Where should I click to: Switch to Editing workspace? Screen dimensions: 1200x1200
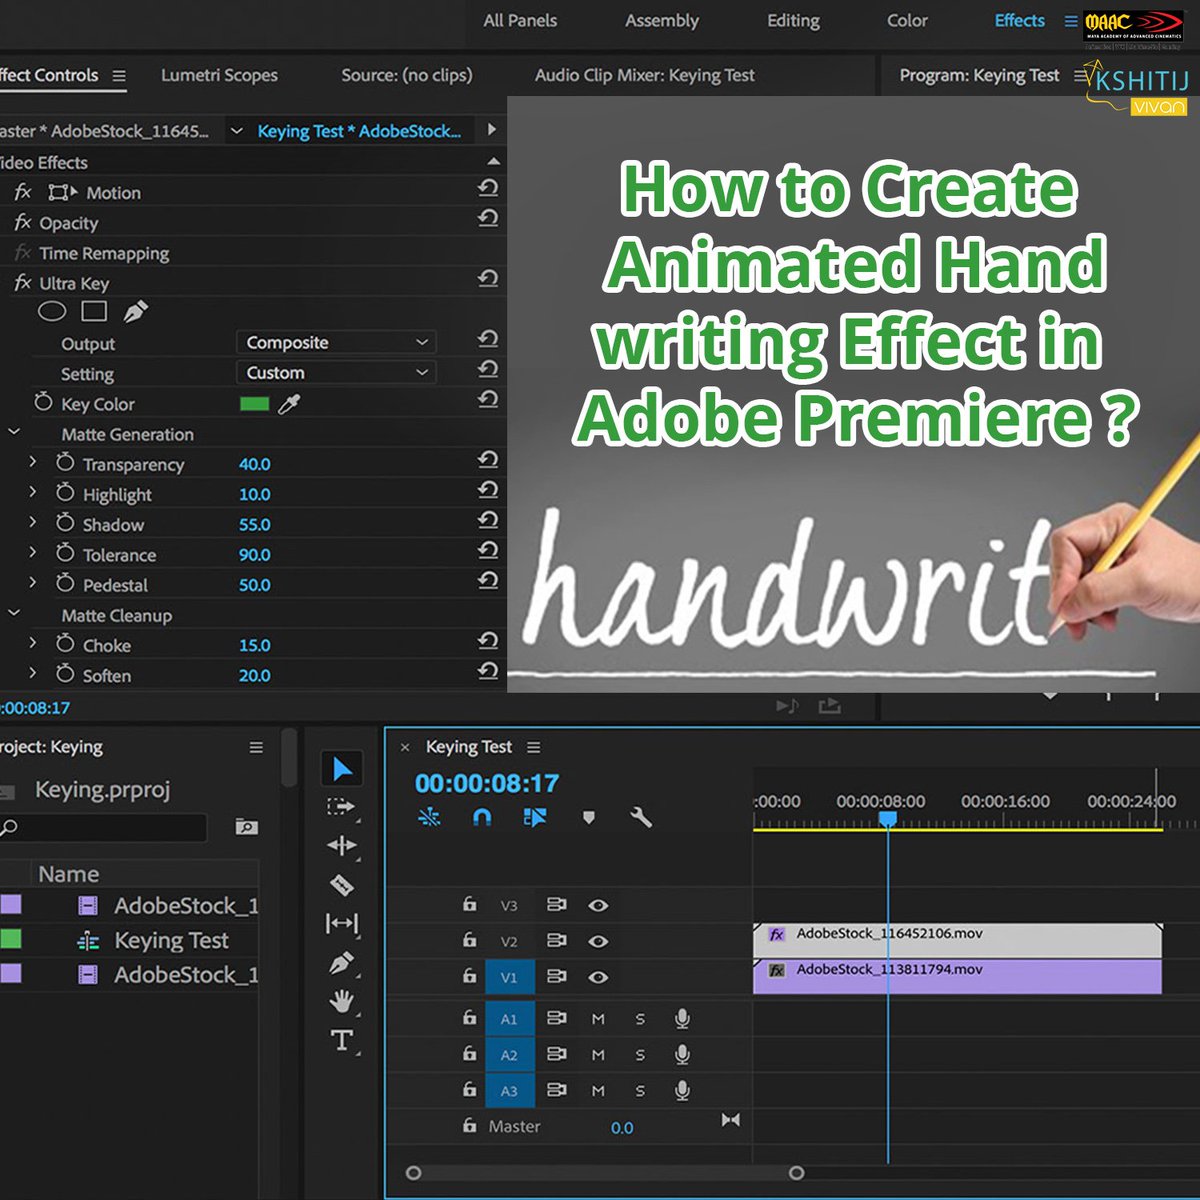coord(793,20)
